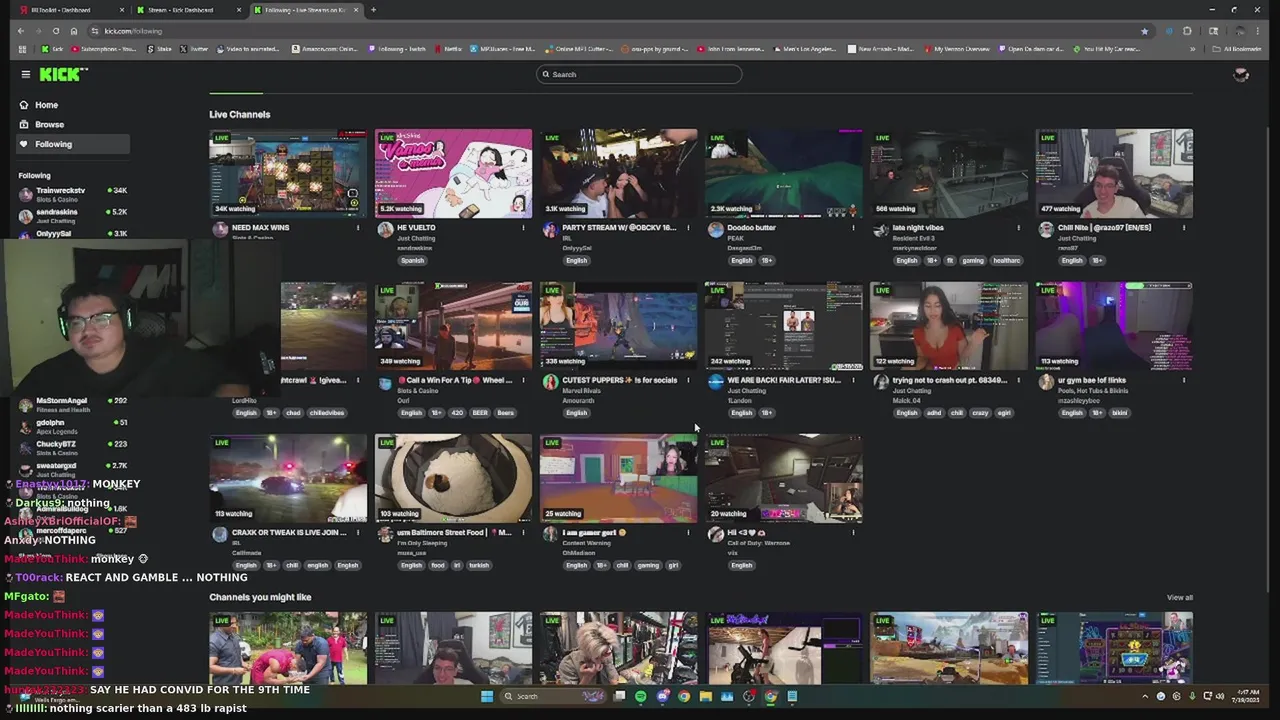Viewport: 1280px width, 720px height.
Task: Click the turkish tag under Baltimore Street Food
Action: (x=479, y=566)
